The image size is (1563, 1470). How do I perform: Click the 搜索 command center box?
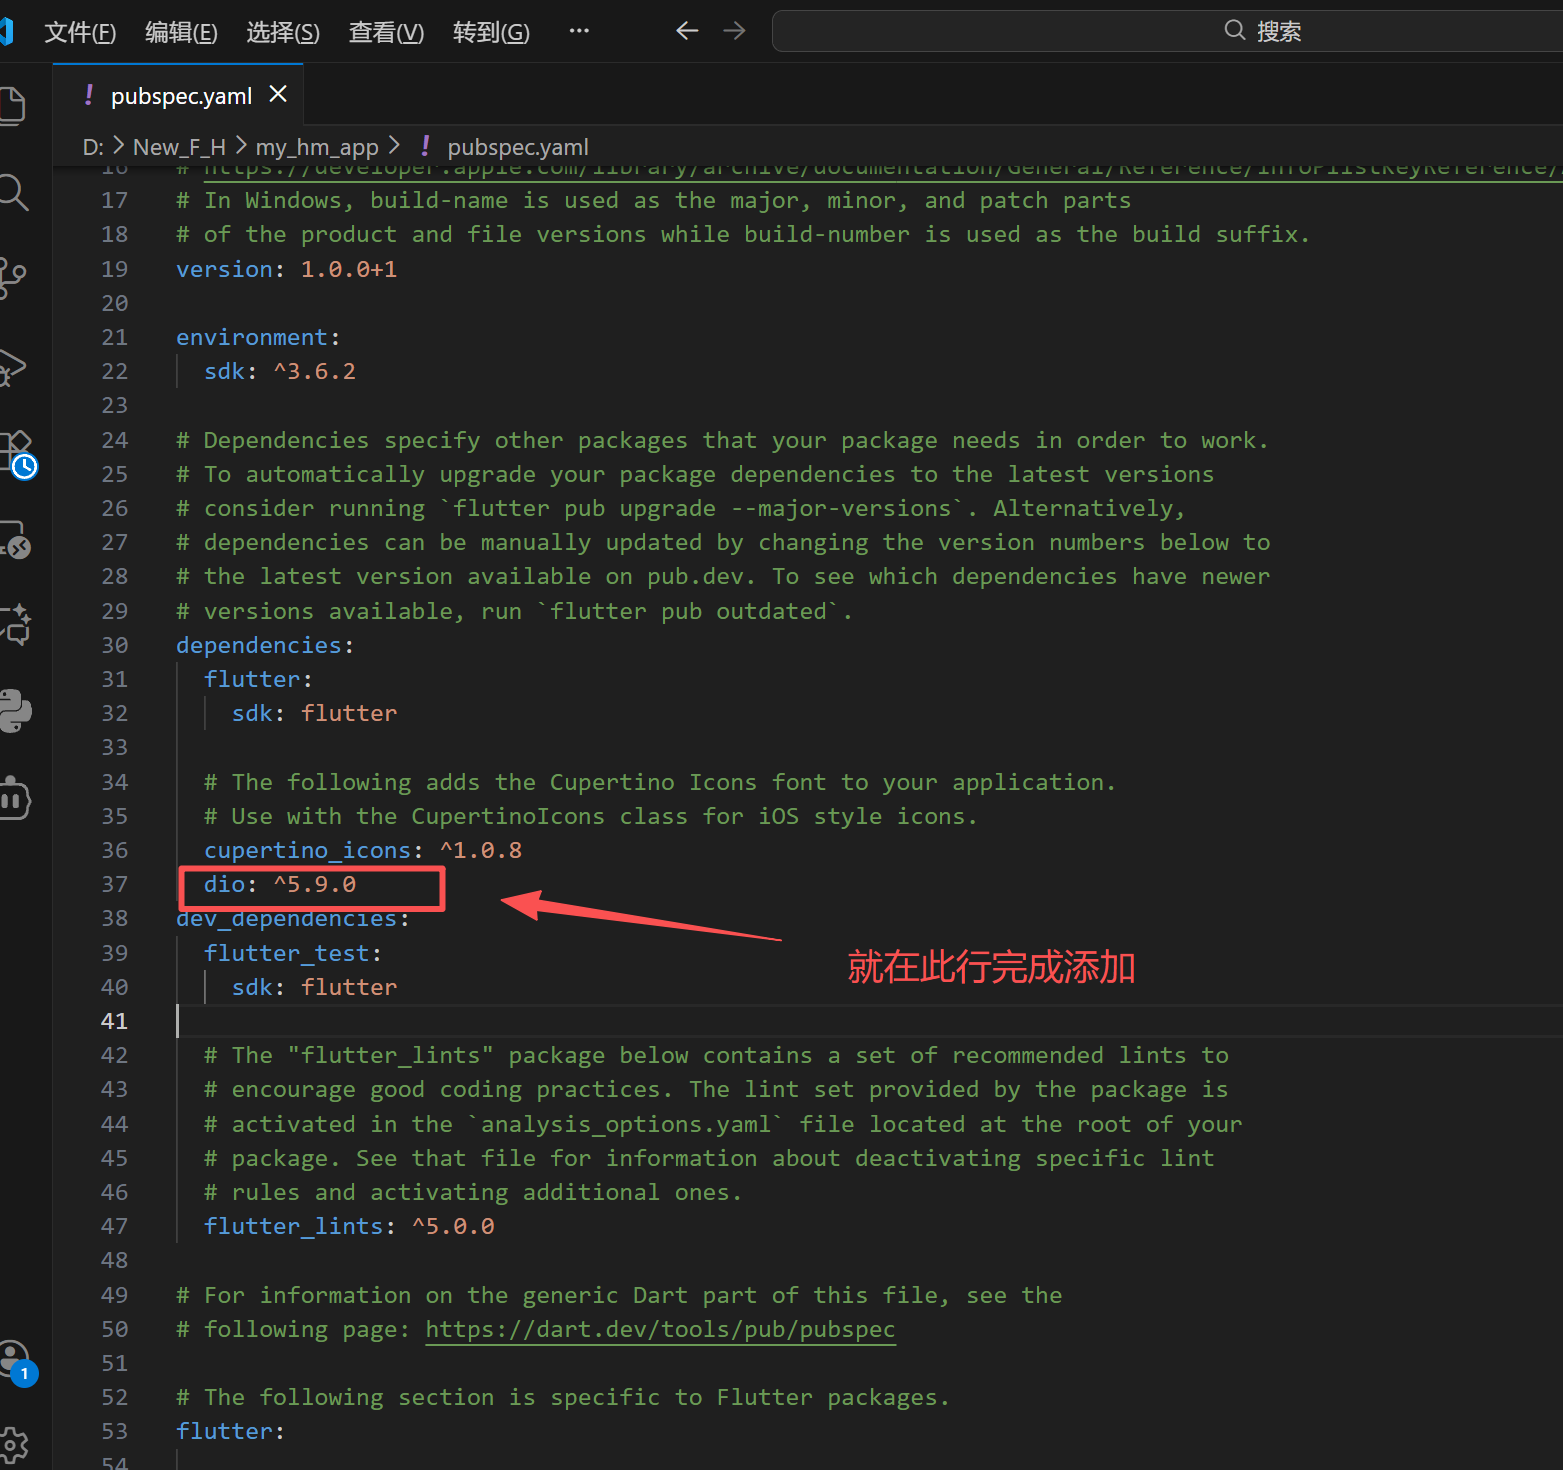[x=1167, y=31]
